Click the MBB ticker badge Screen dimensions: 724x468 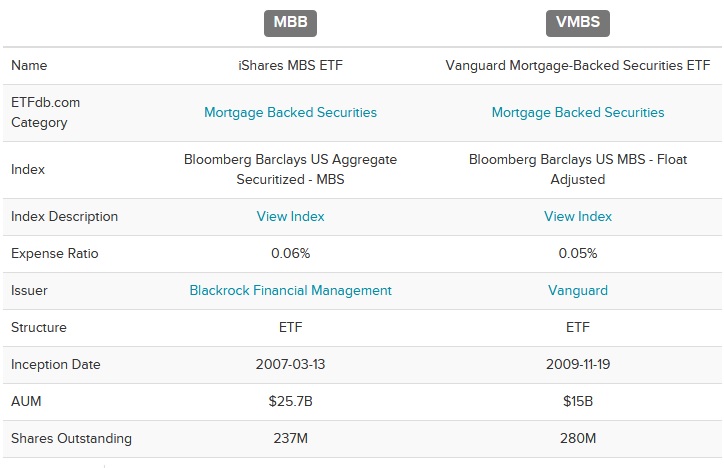[x=290, y=23]
